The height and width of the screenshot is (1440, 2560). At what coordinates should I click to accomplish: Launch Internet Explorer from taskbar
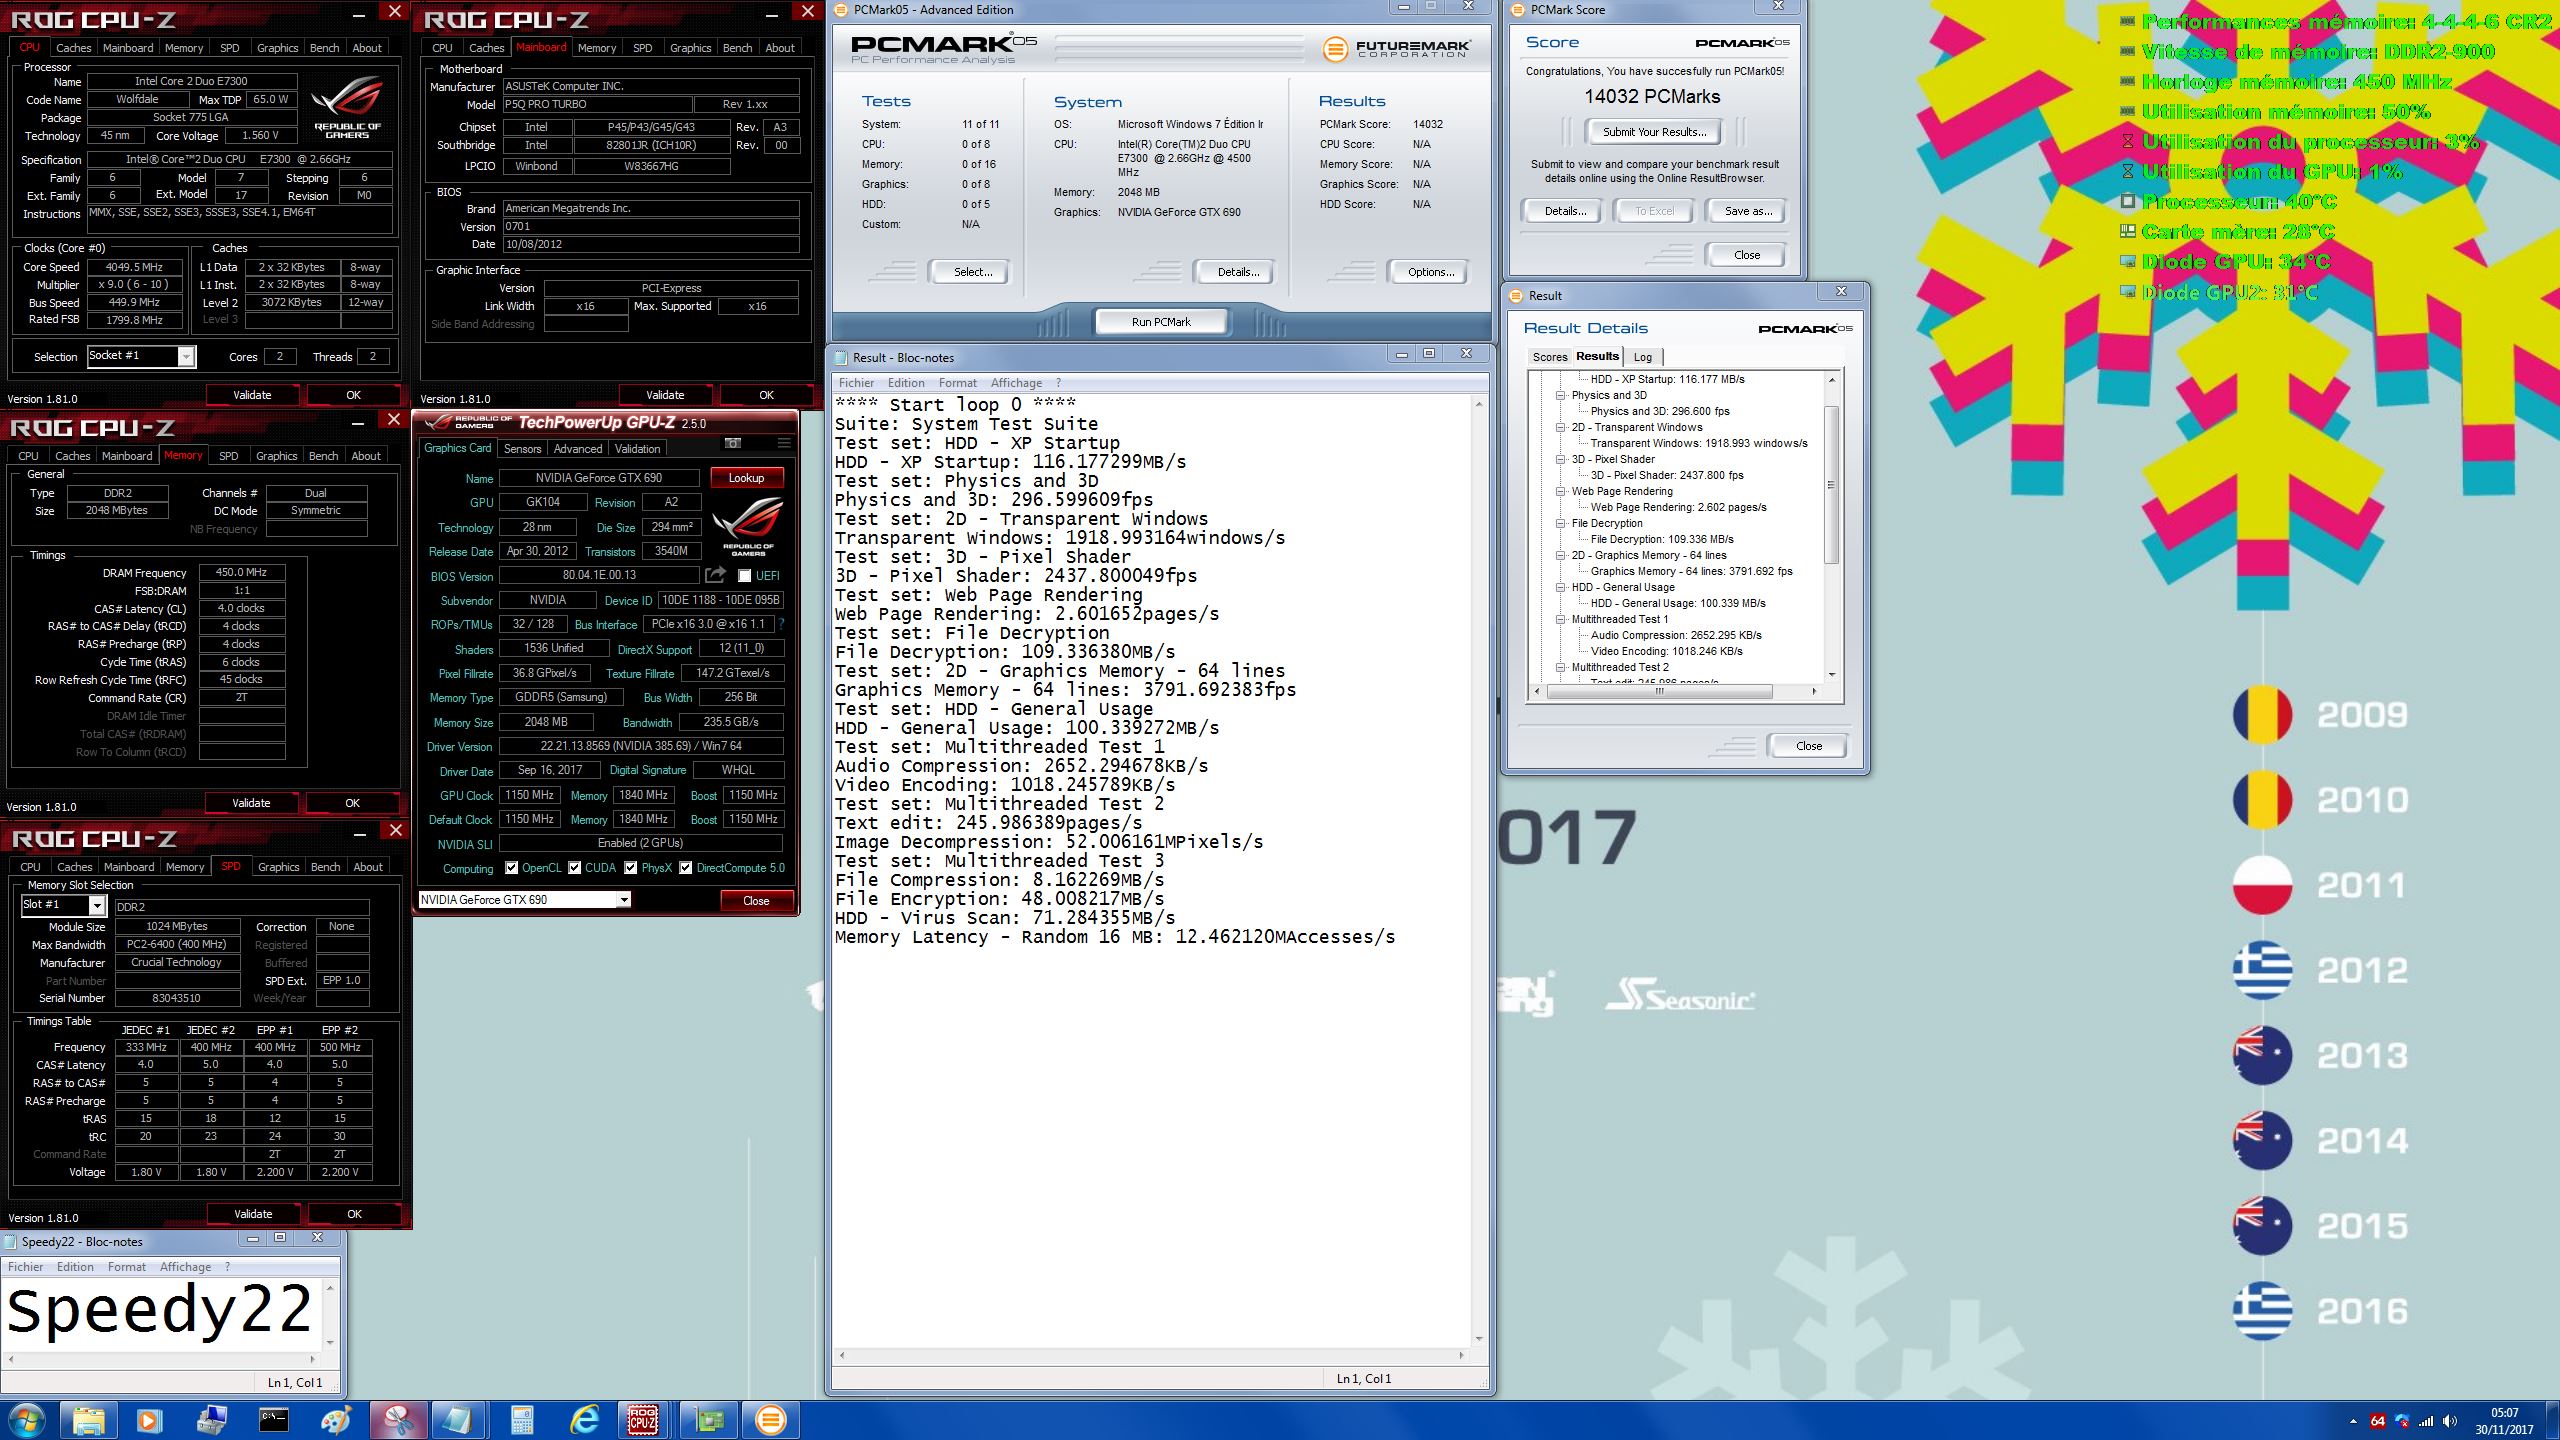583,1420
